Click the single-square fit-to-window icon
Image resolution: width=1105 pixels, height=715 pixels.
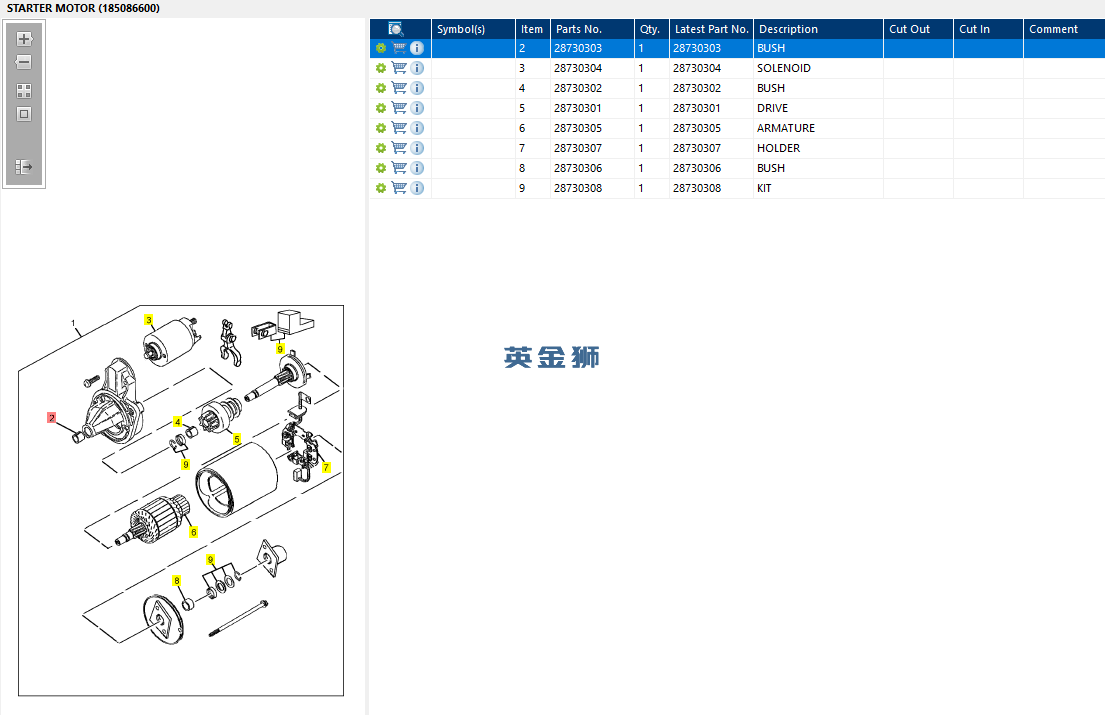pyautogui.click(x=24, y=114)
